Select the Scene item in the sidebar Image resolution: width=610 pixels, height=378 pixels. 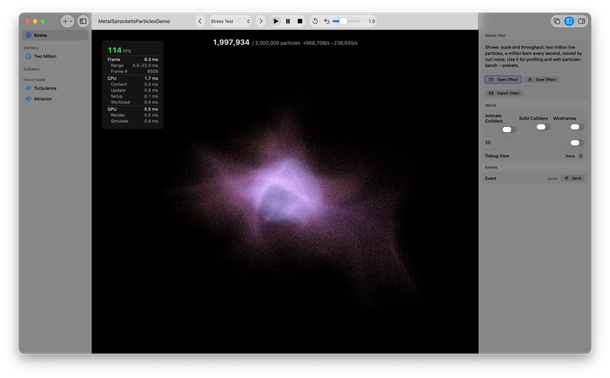(55, 35)
